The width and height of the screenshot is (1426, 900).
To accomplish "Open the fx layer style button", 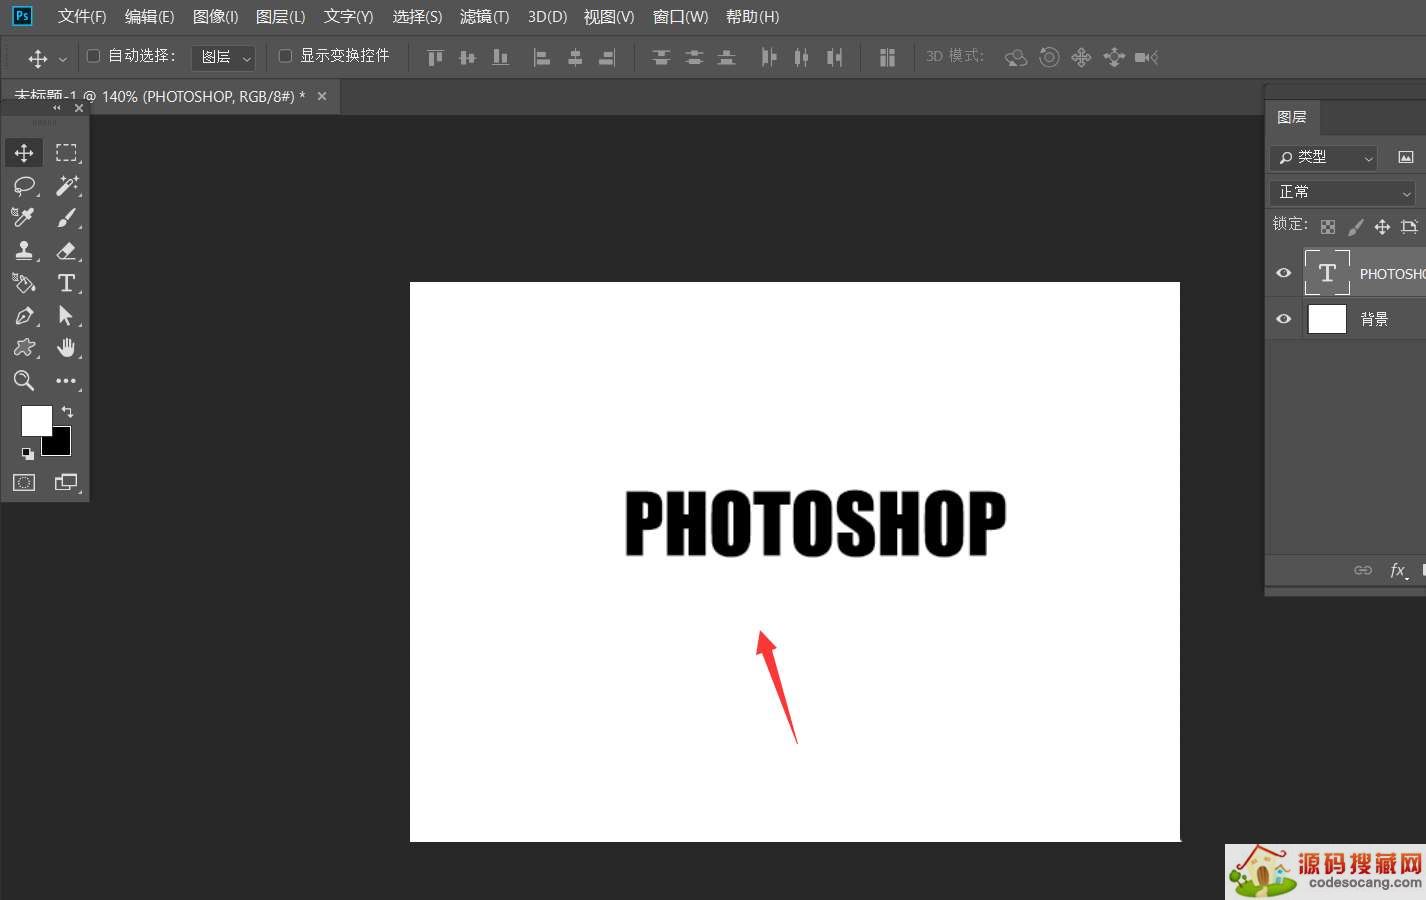I will (x=1398, y=570).
